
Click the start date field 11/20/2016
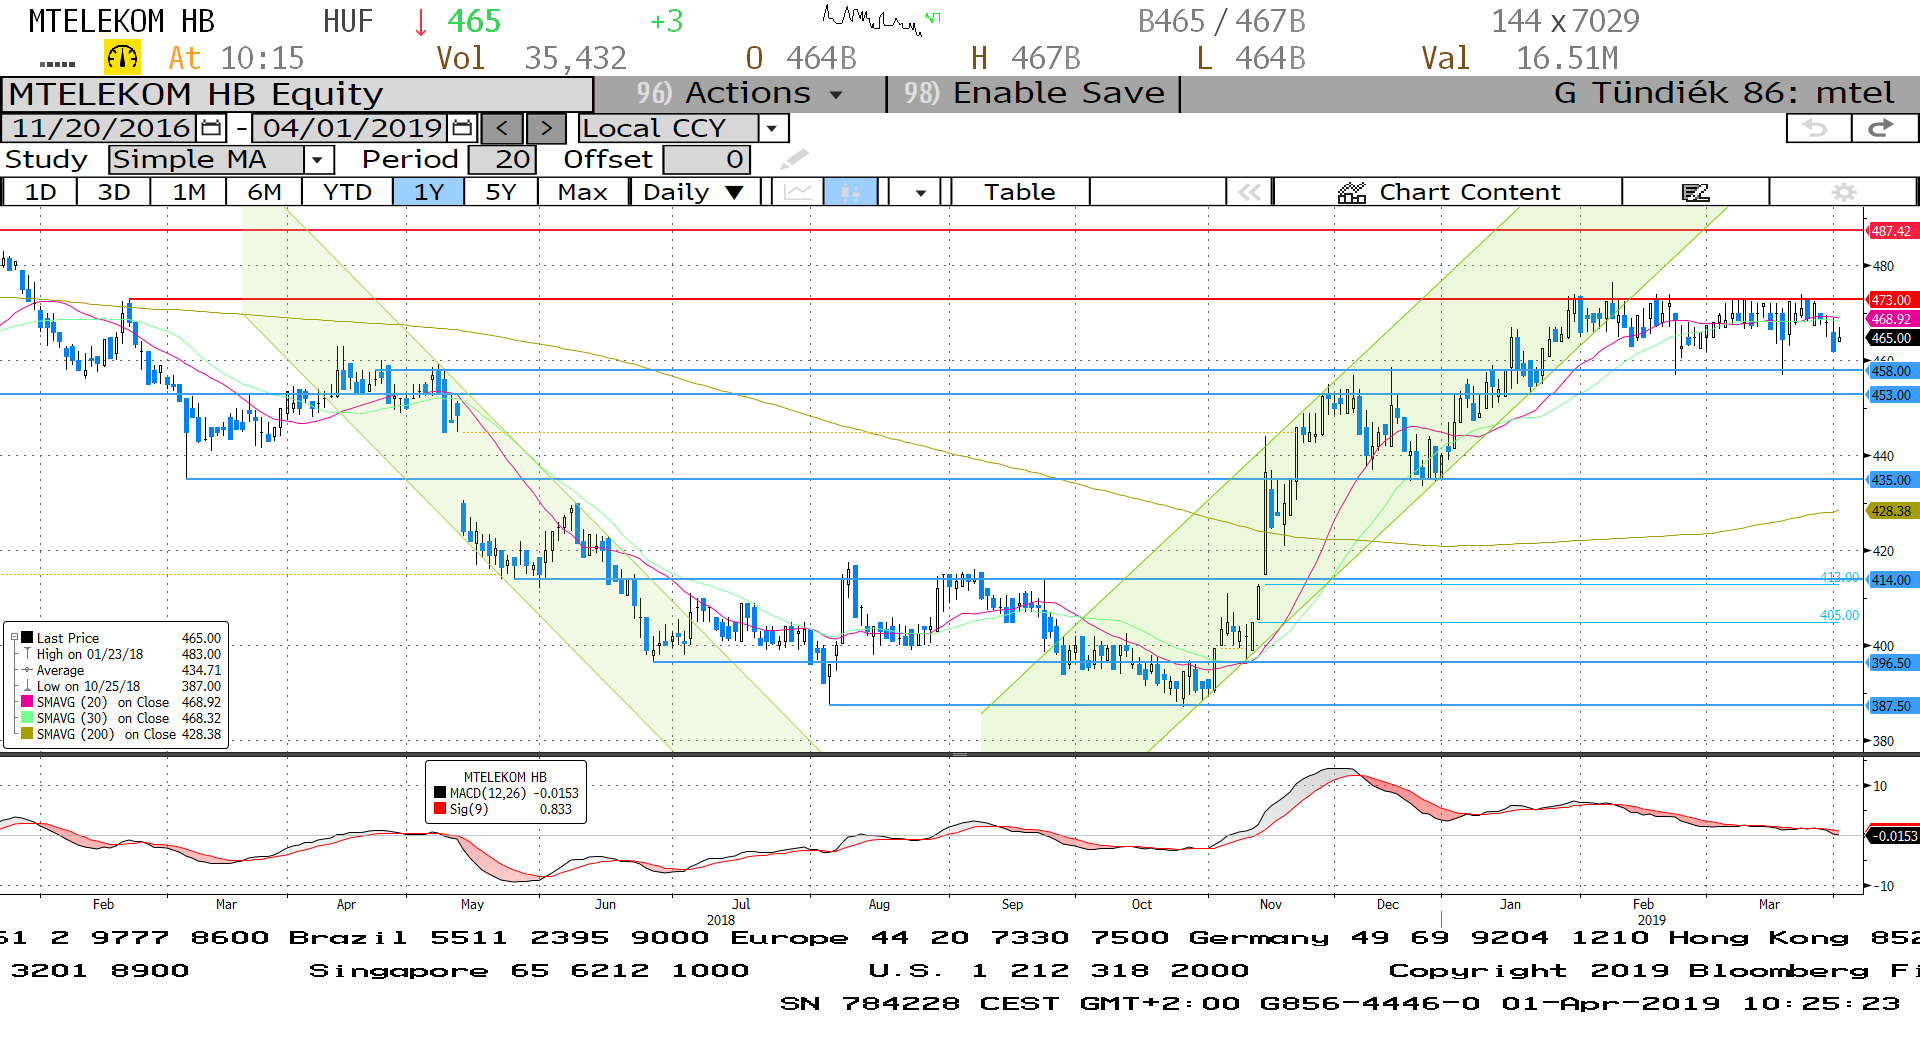coord(100,128)
